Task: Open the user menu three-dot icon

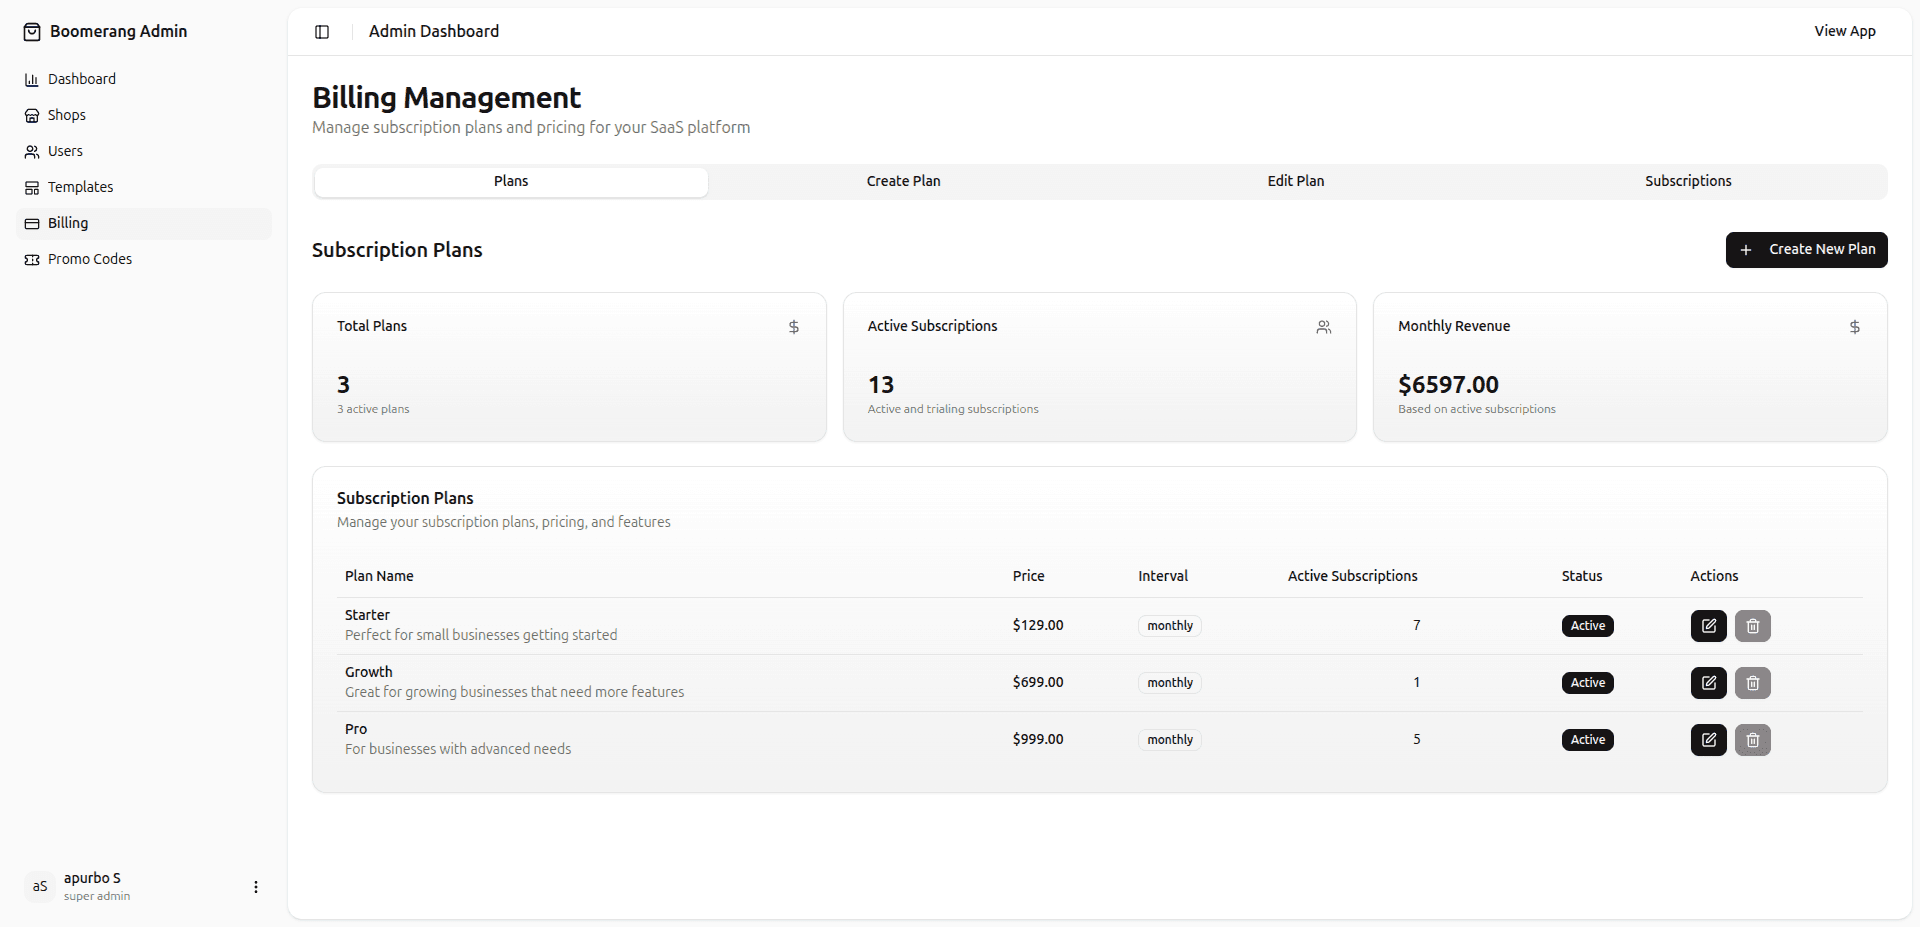Action: pos(256,887)
